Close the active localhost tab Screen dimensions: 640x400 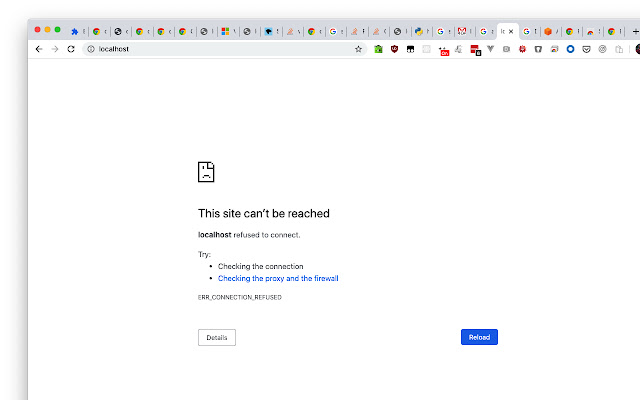point(511,31)
